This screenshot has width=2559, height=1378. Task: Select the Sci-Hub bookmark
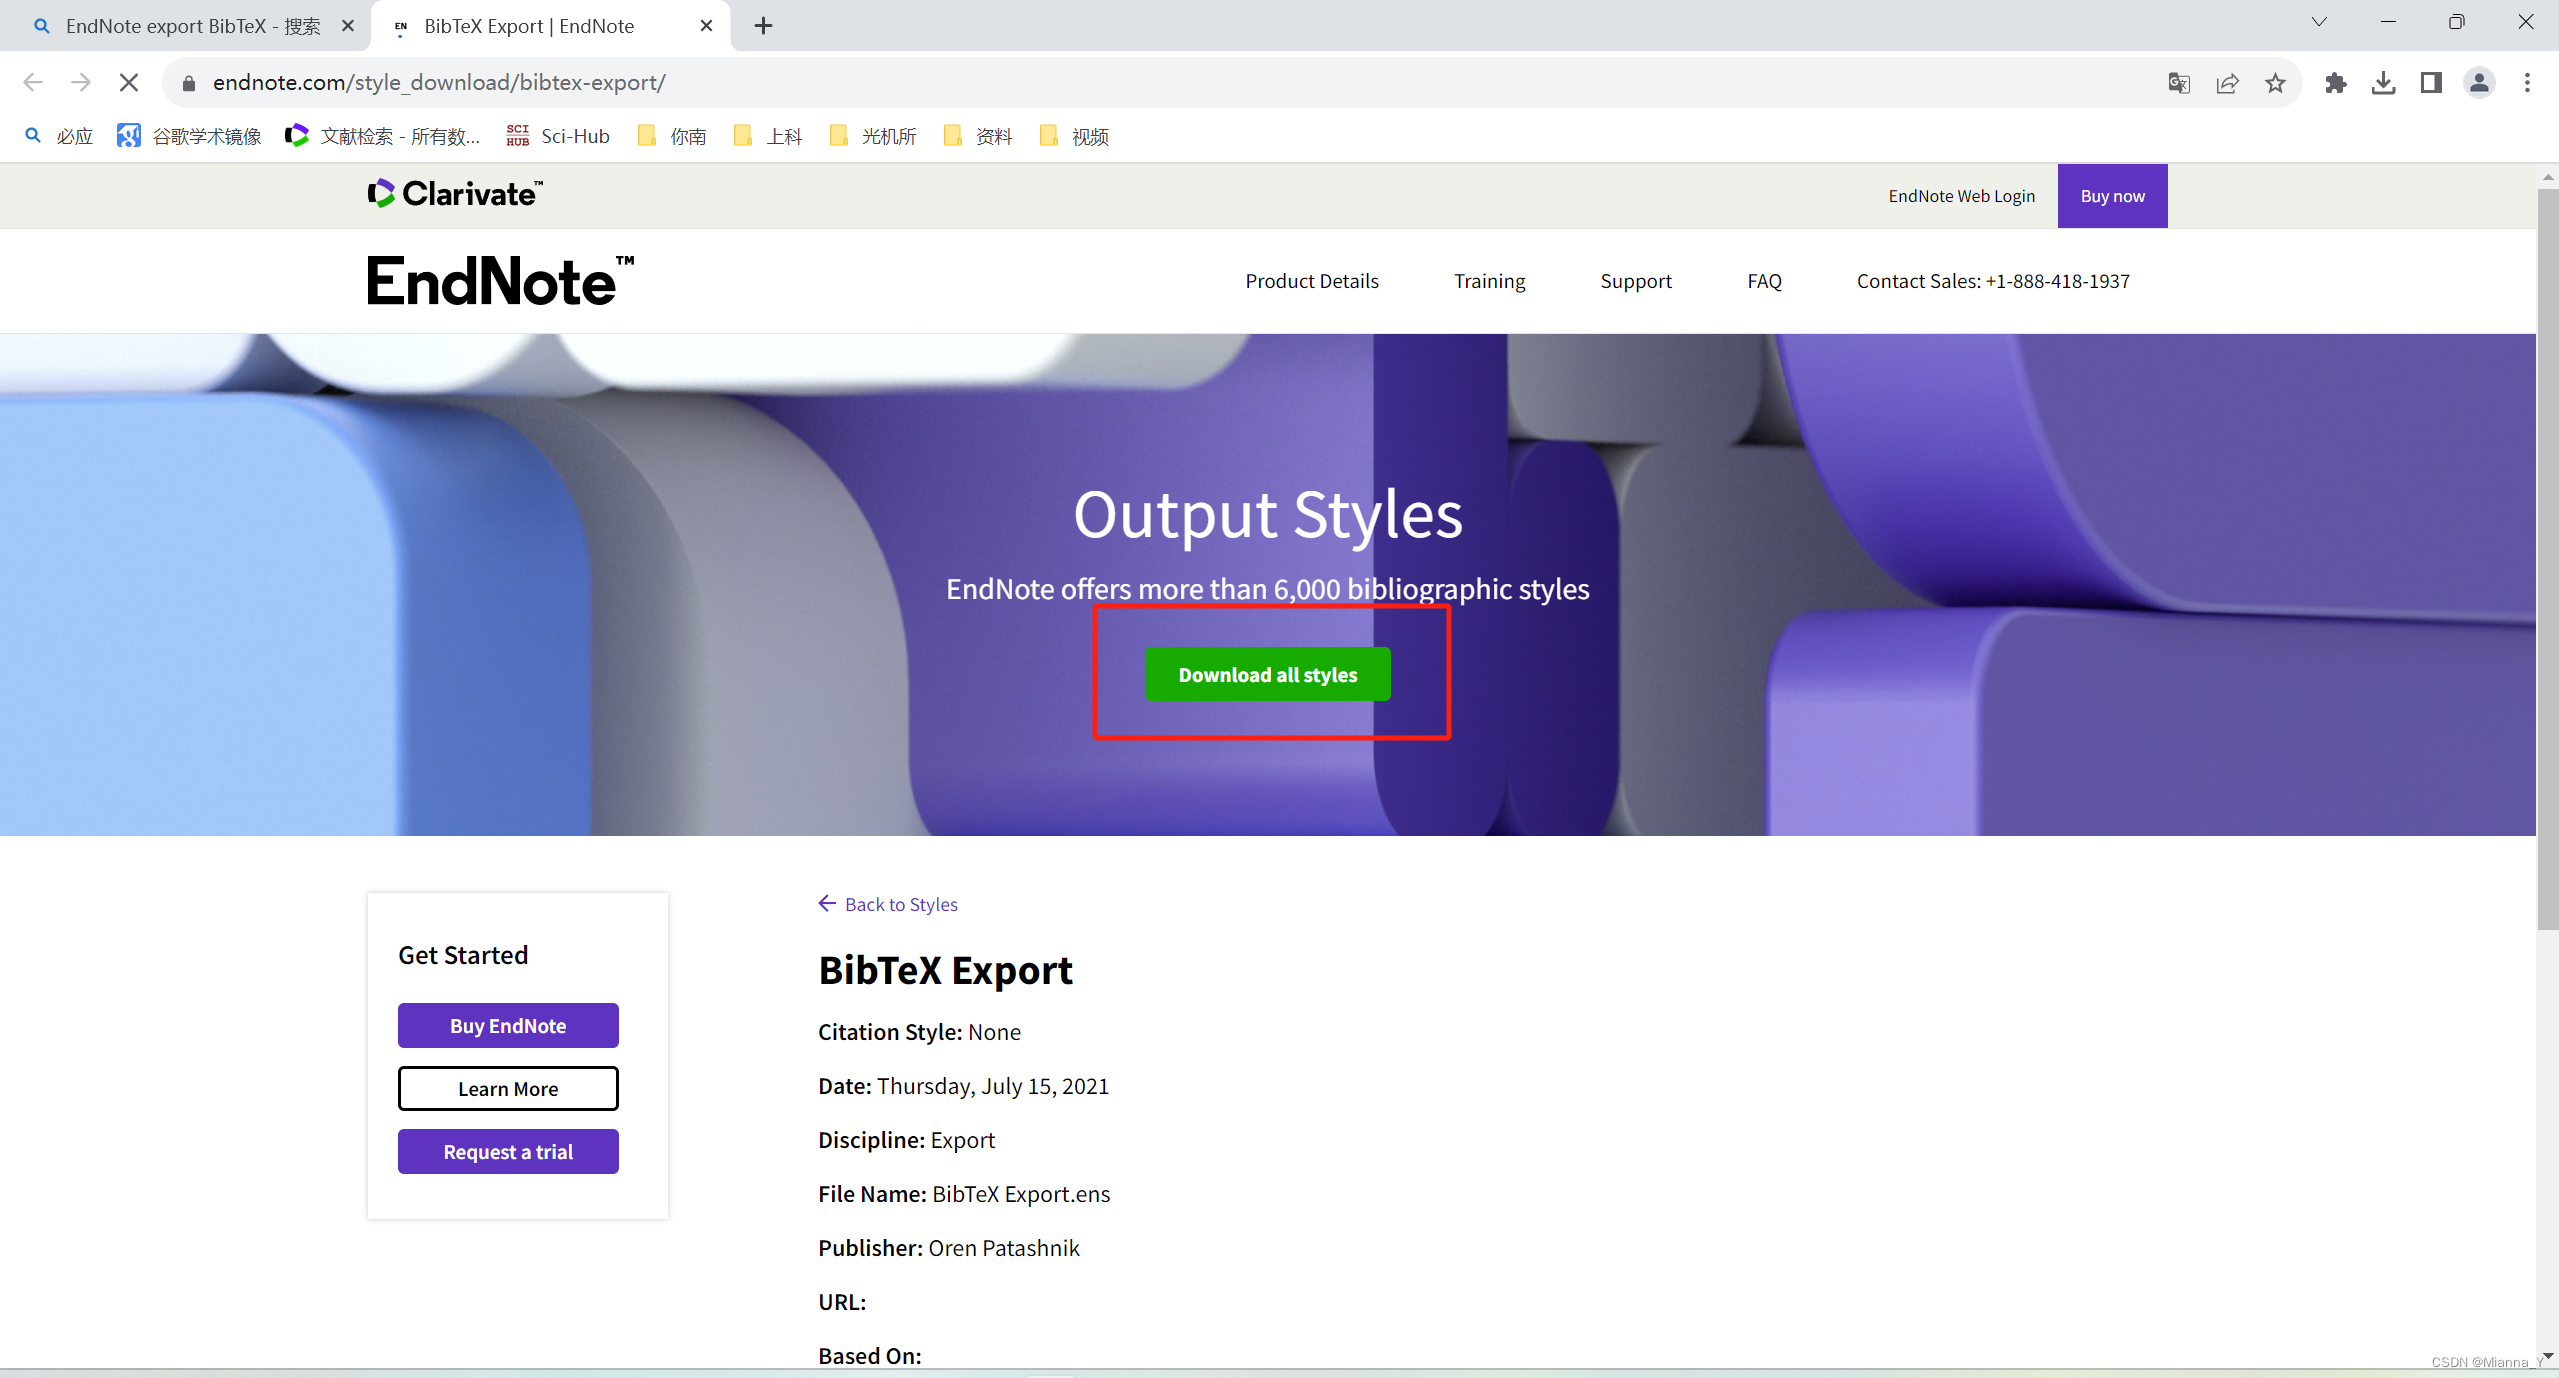[557, 136]
